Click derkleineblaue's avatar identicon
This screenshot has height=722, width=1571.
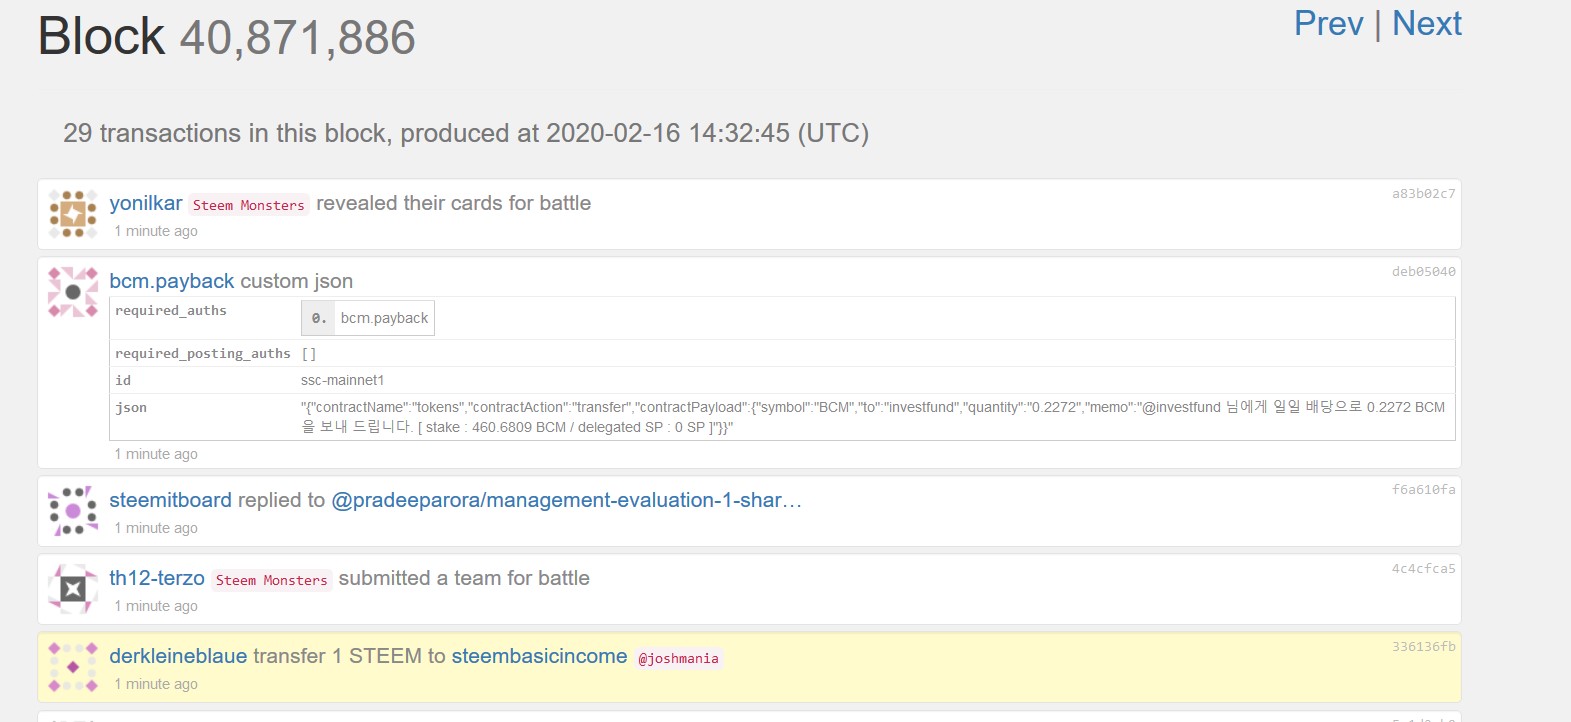point(73,667)
